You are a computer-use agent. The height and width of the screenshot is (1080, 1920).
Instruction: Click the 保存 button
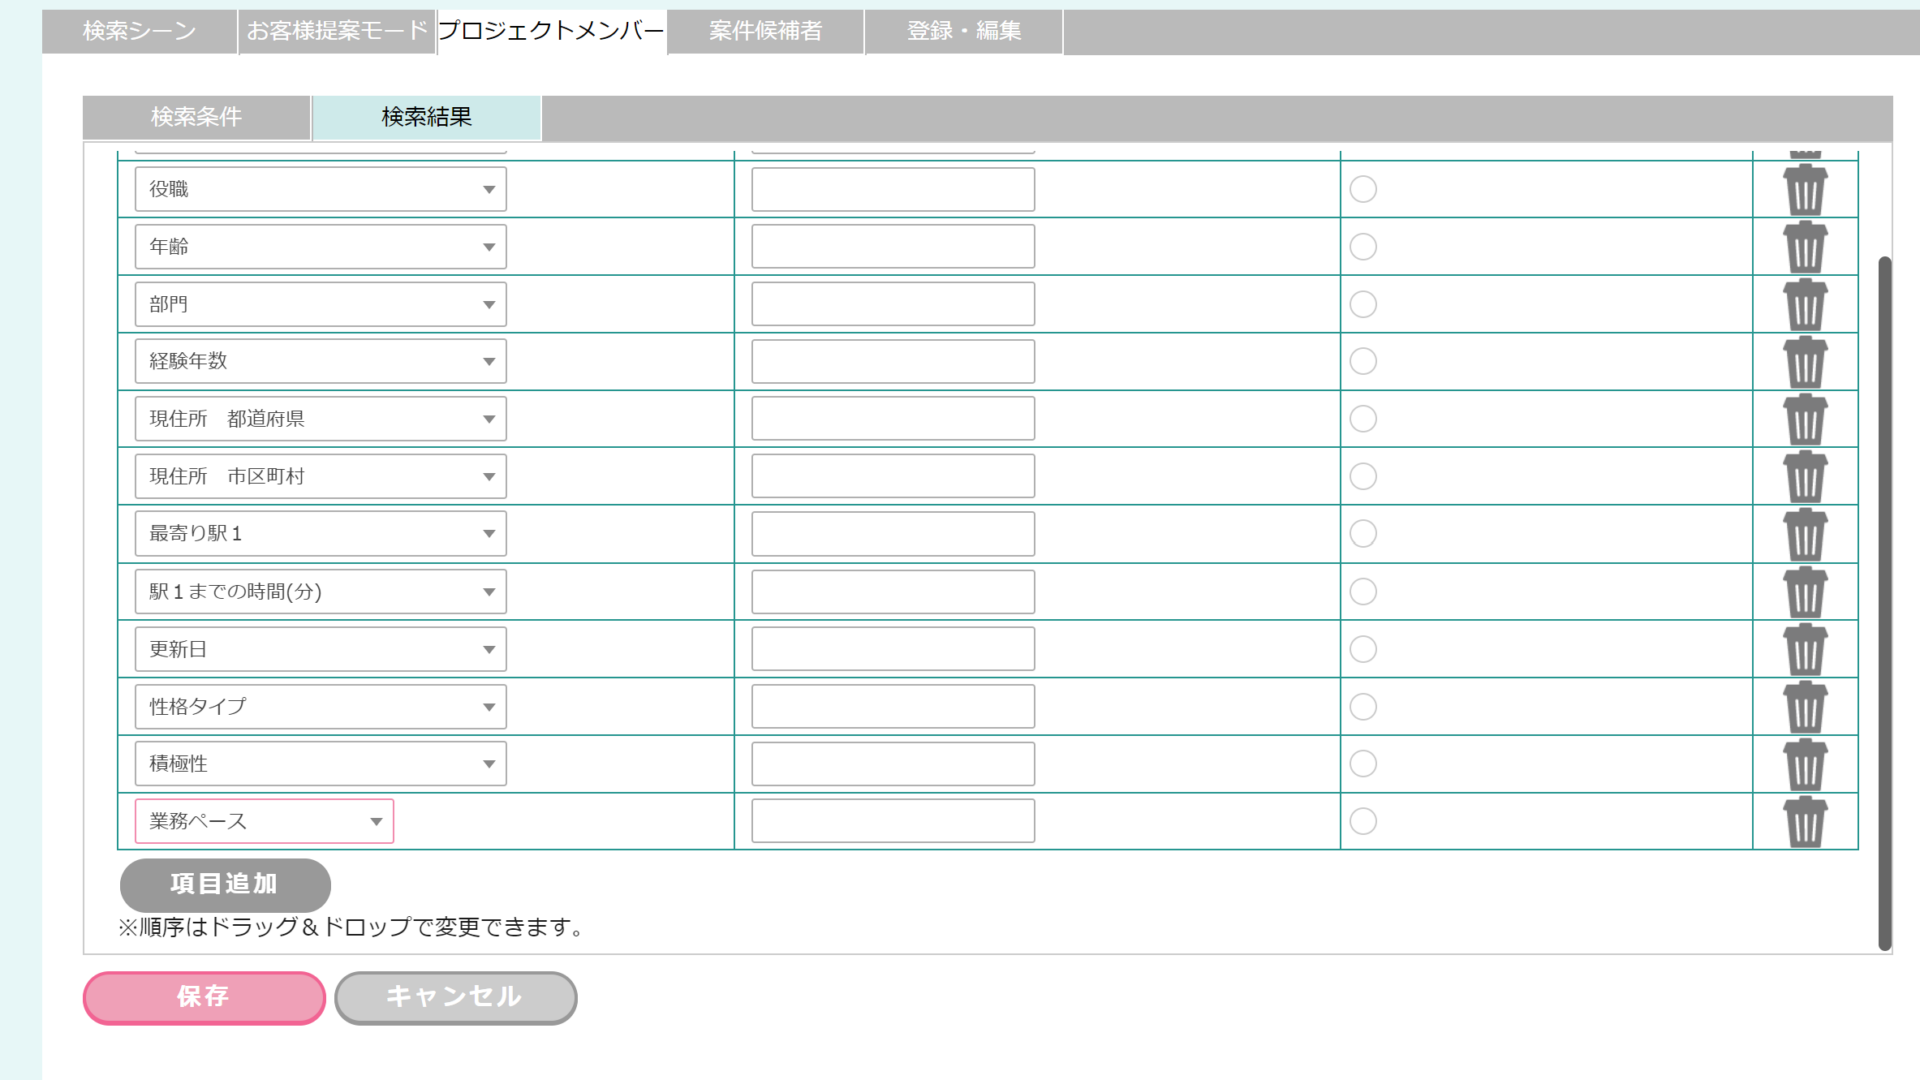pos(204,997)
